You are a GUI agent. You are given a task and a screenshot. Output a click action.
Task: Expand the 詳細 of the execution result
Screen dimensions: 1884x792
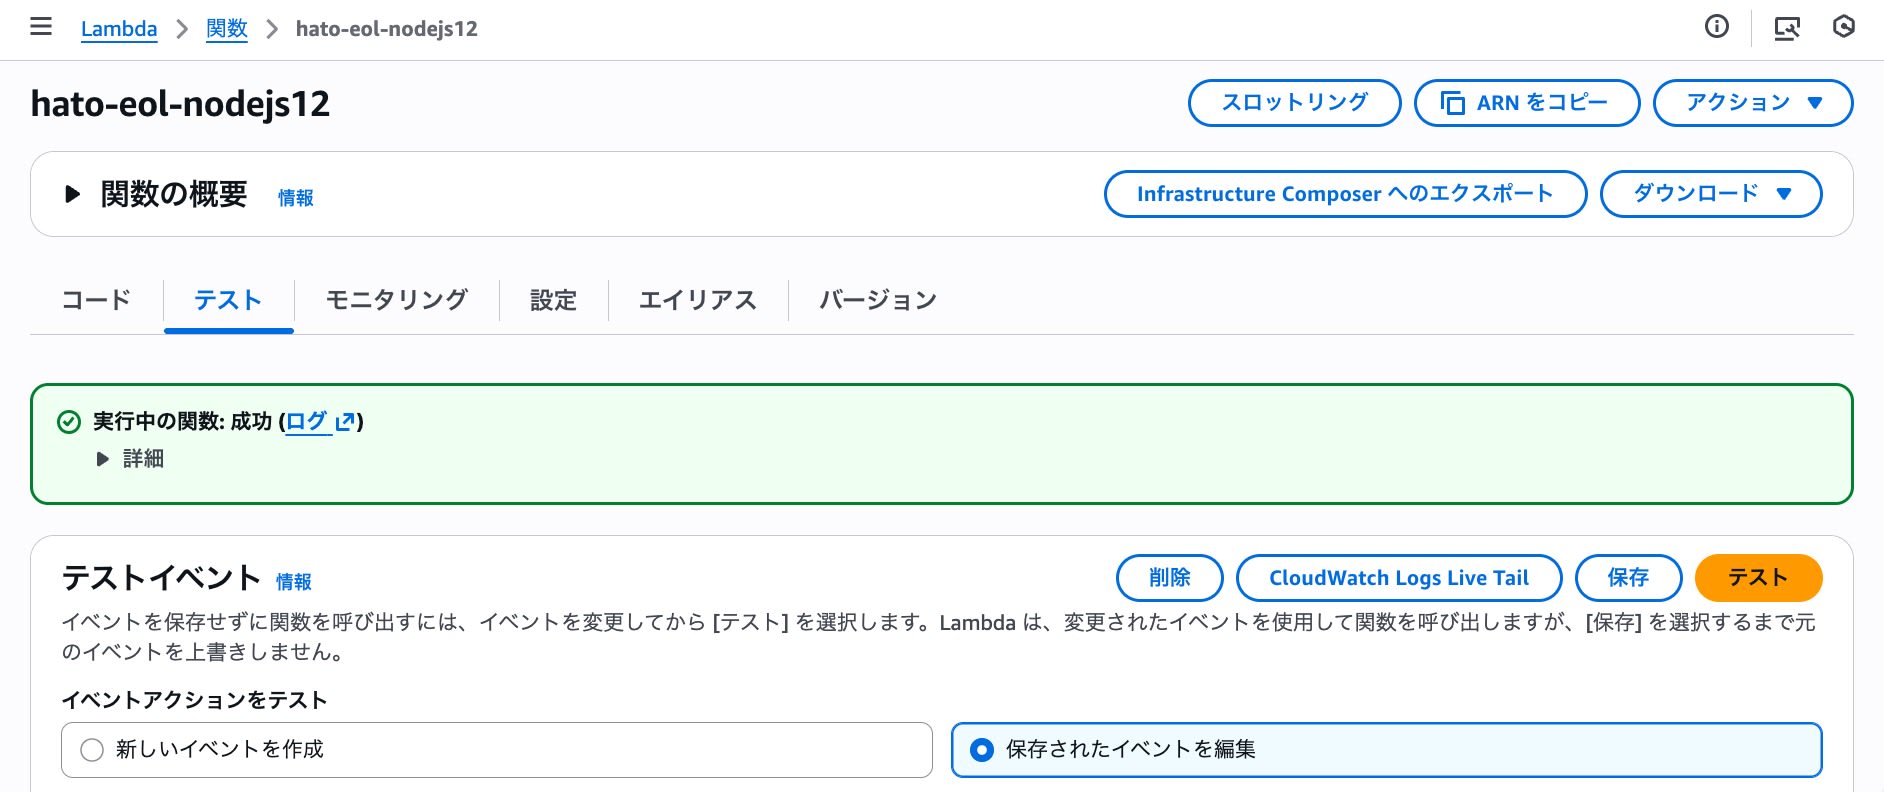coord(102,459)
